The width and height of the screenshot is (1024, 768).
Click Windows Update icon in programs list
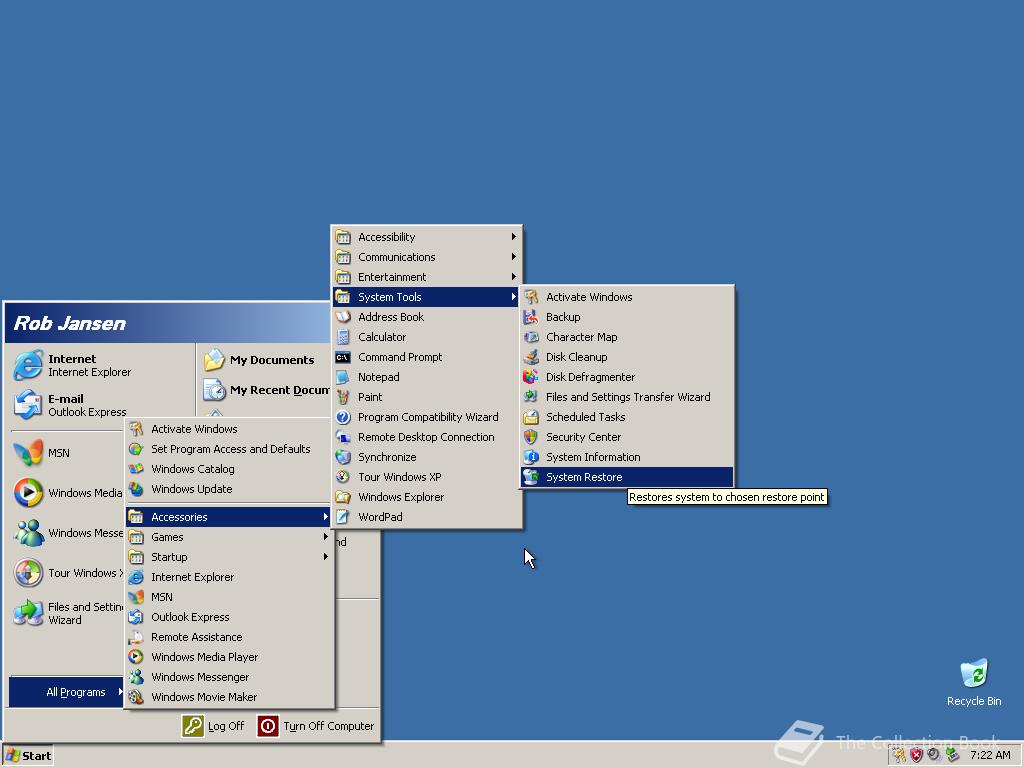136,489
